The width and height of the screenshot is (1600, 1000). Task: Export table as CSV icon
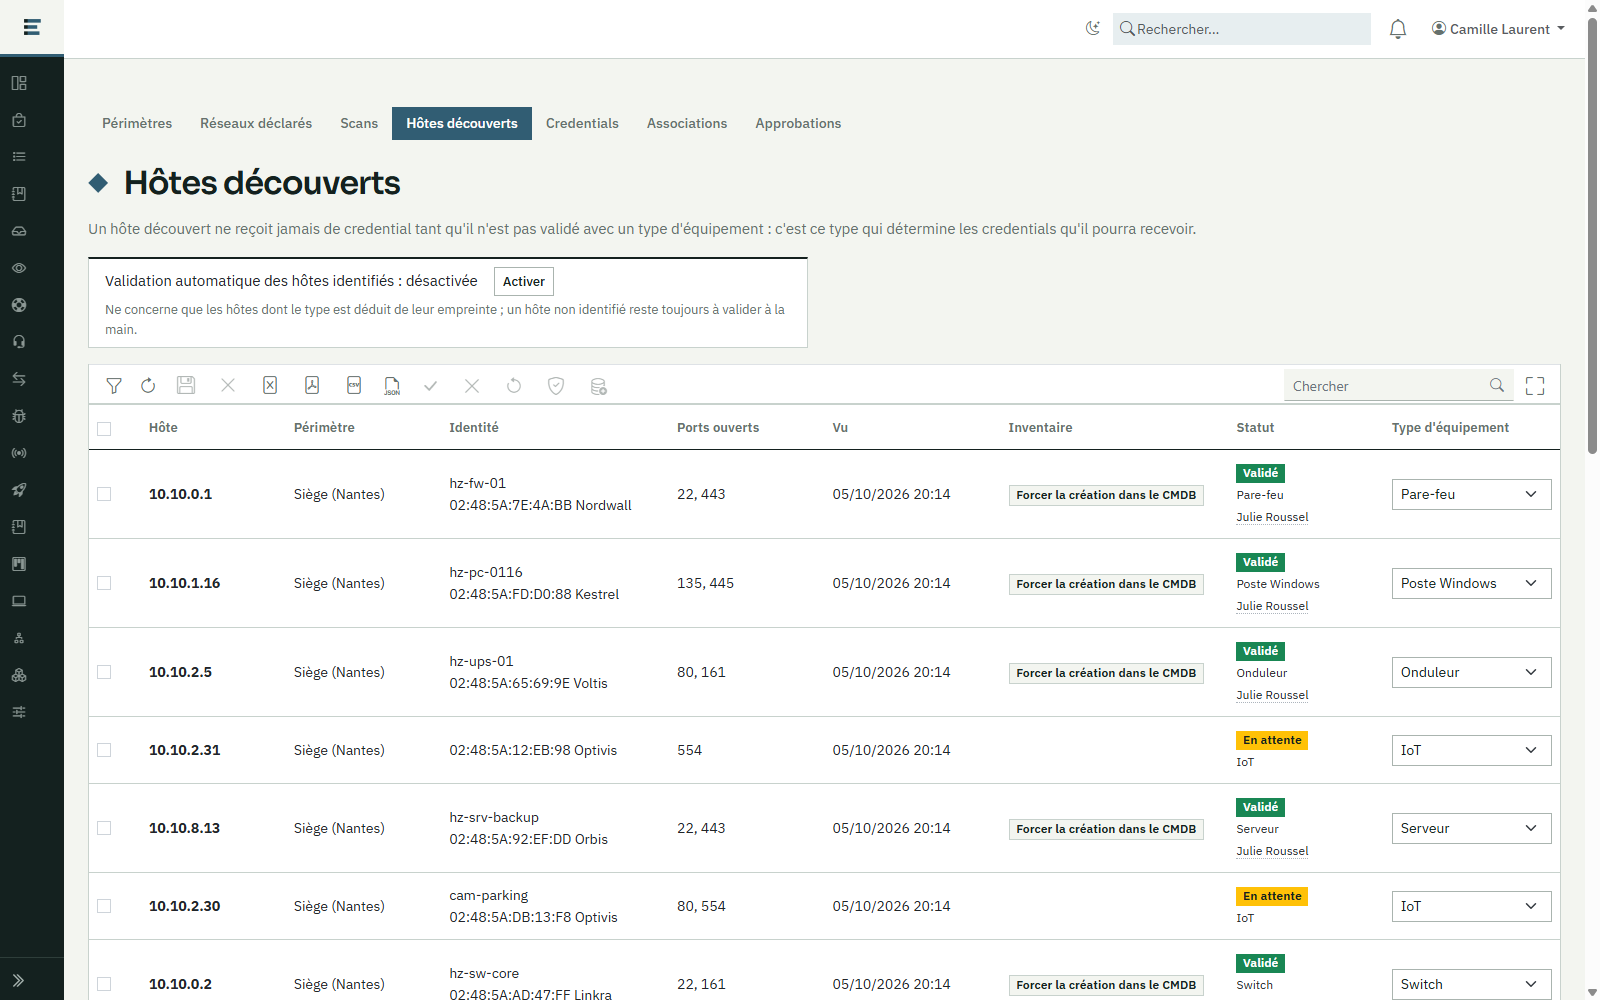(354, 386)
